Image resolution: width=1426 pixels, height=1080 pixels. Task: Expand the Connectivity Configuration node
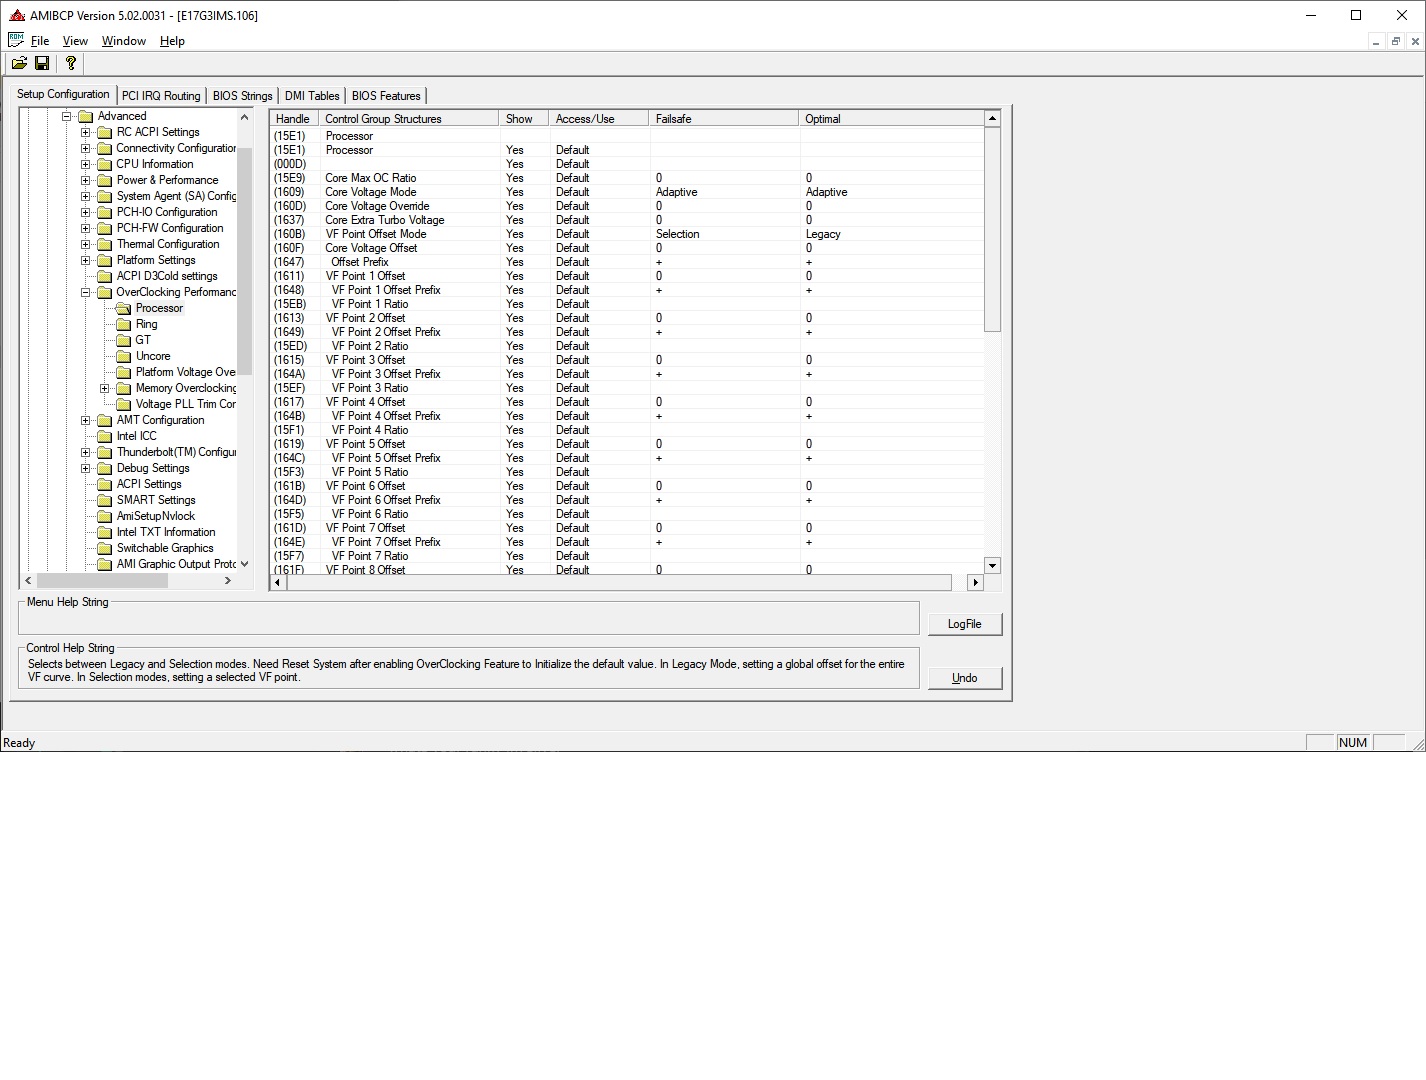pyautogui.click(x=86, y=148)
